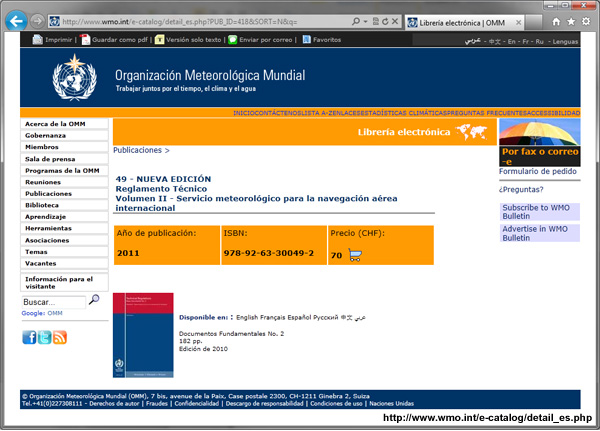This screenshot has width=600, height=431.
Task: Click the browser forward arrow button
Action: point(37,21)
